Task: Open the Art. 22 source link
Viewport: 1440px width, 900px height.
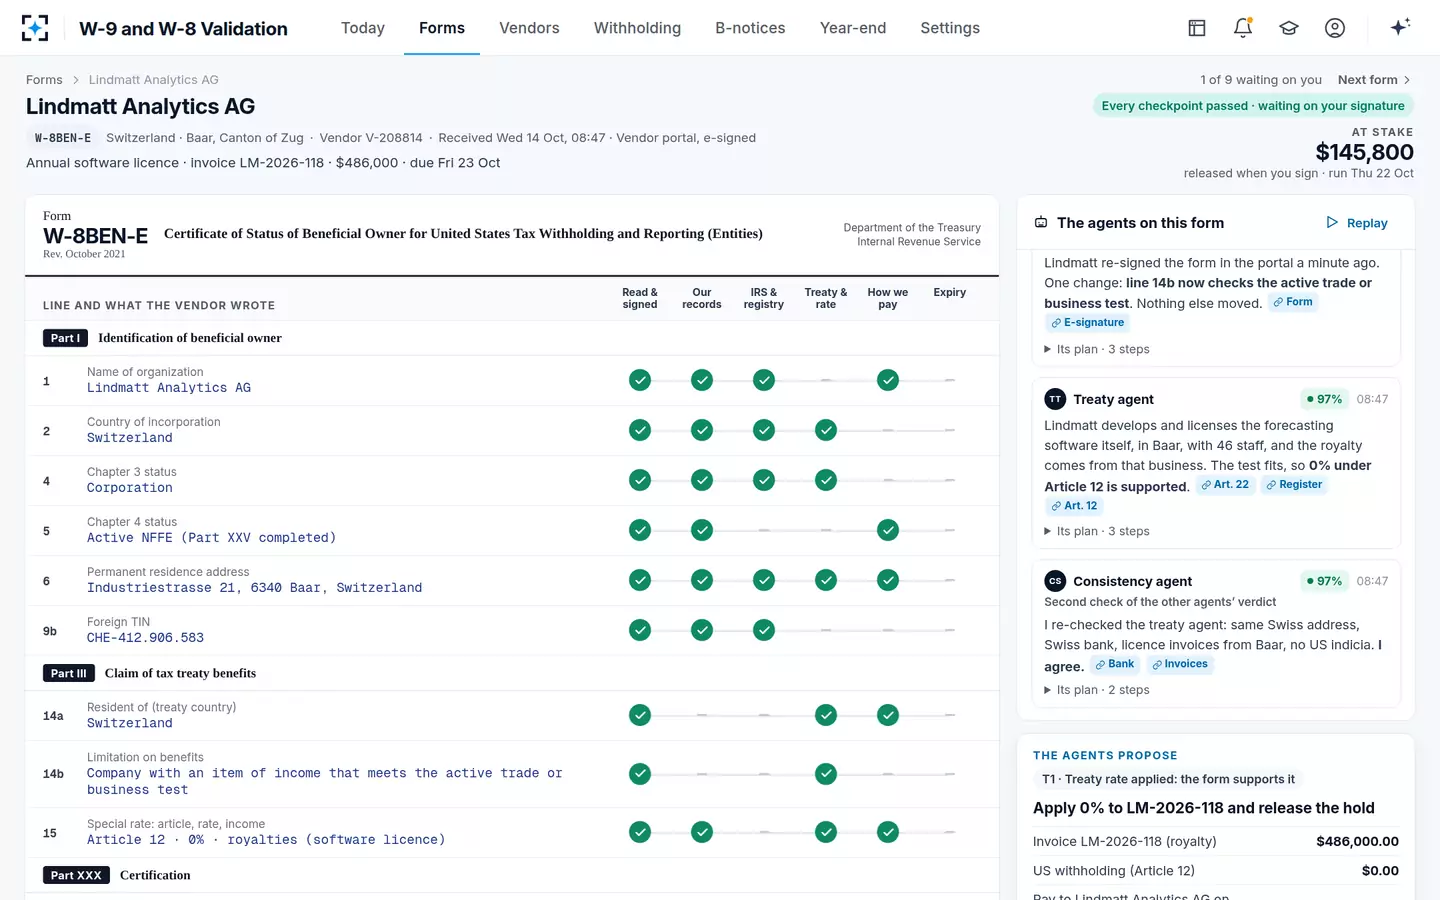Action: click(x=1225, y=485)
